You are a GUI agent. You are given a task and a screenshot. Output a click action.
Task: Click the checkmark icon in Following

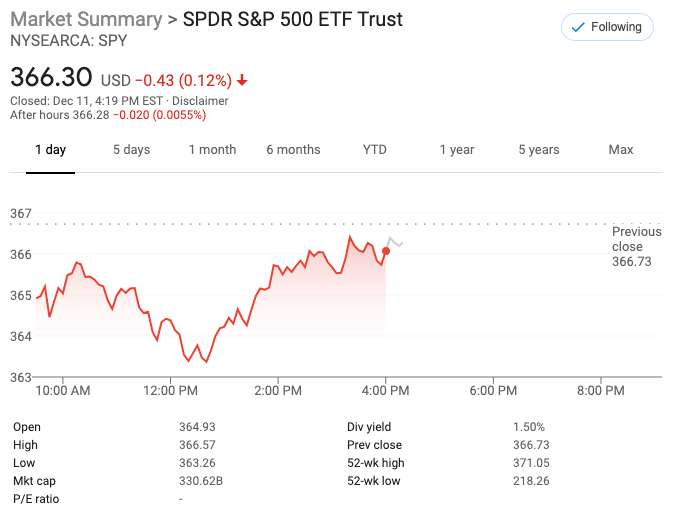[x=577, y=27]
